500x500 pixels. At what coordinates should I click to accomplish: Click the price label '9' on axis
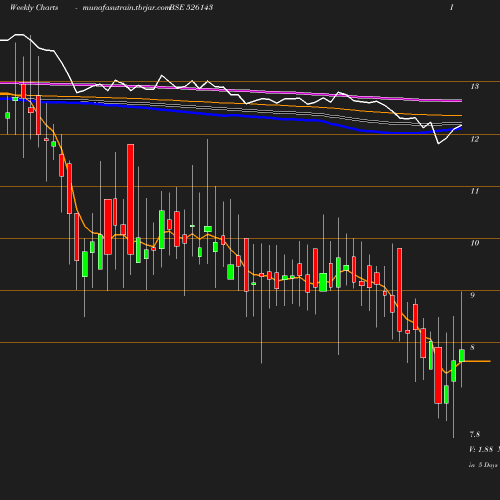(472, 295)
